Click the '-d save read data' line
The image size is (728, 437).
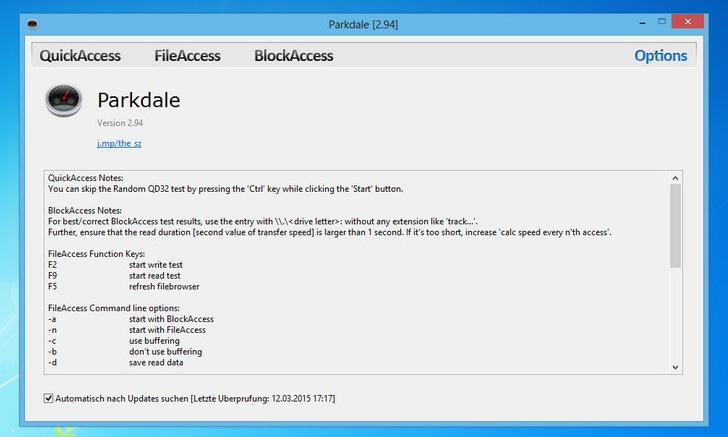pos(116,362)
